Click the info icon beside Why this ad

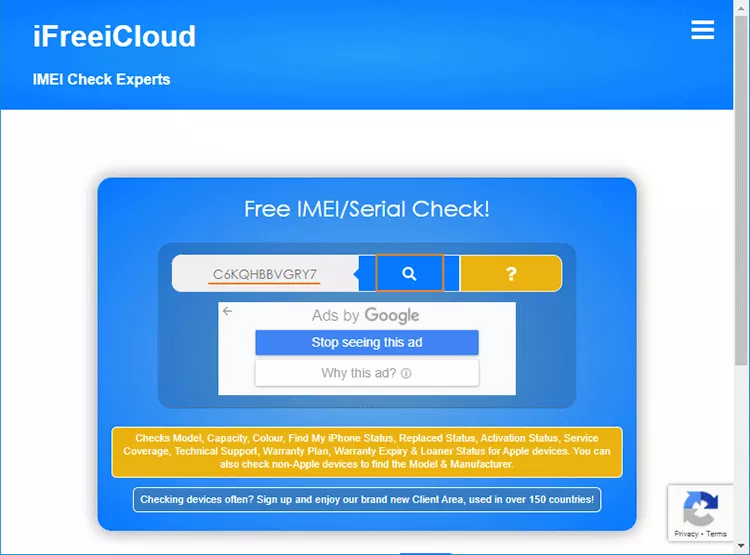[x=406, y=373]
